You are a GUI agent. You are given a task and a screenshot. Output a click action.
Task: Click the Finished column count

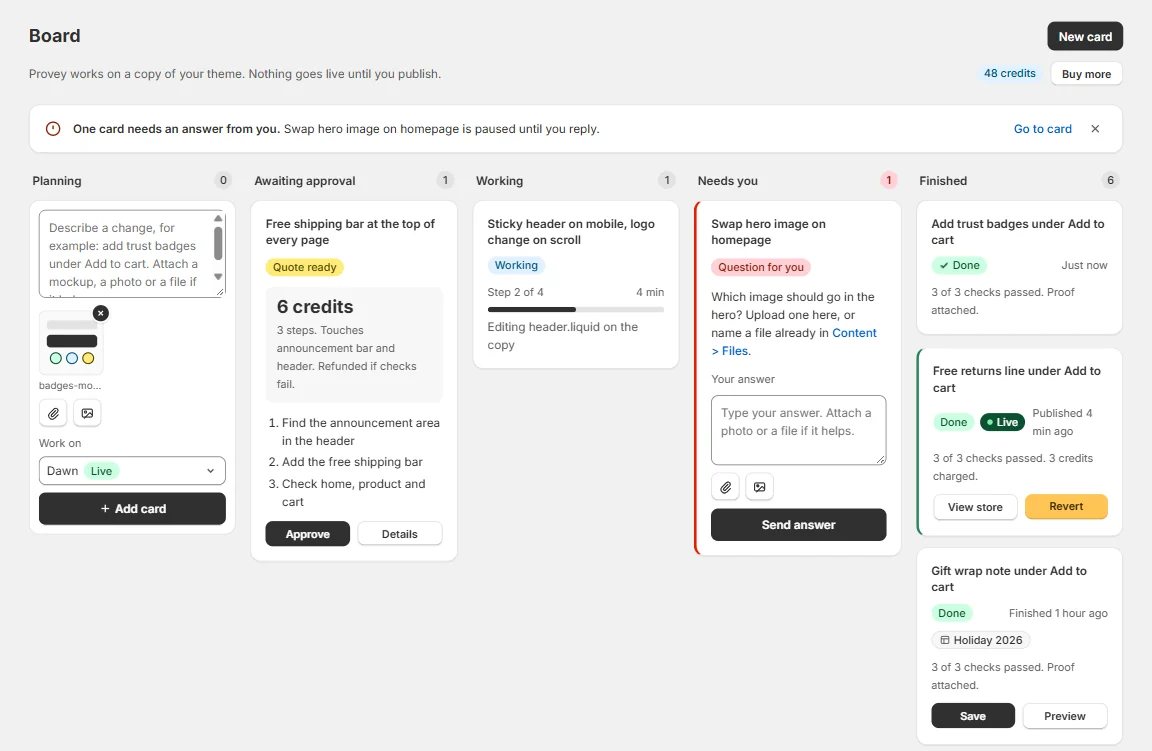click(x=1110, y=180)
